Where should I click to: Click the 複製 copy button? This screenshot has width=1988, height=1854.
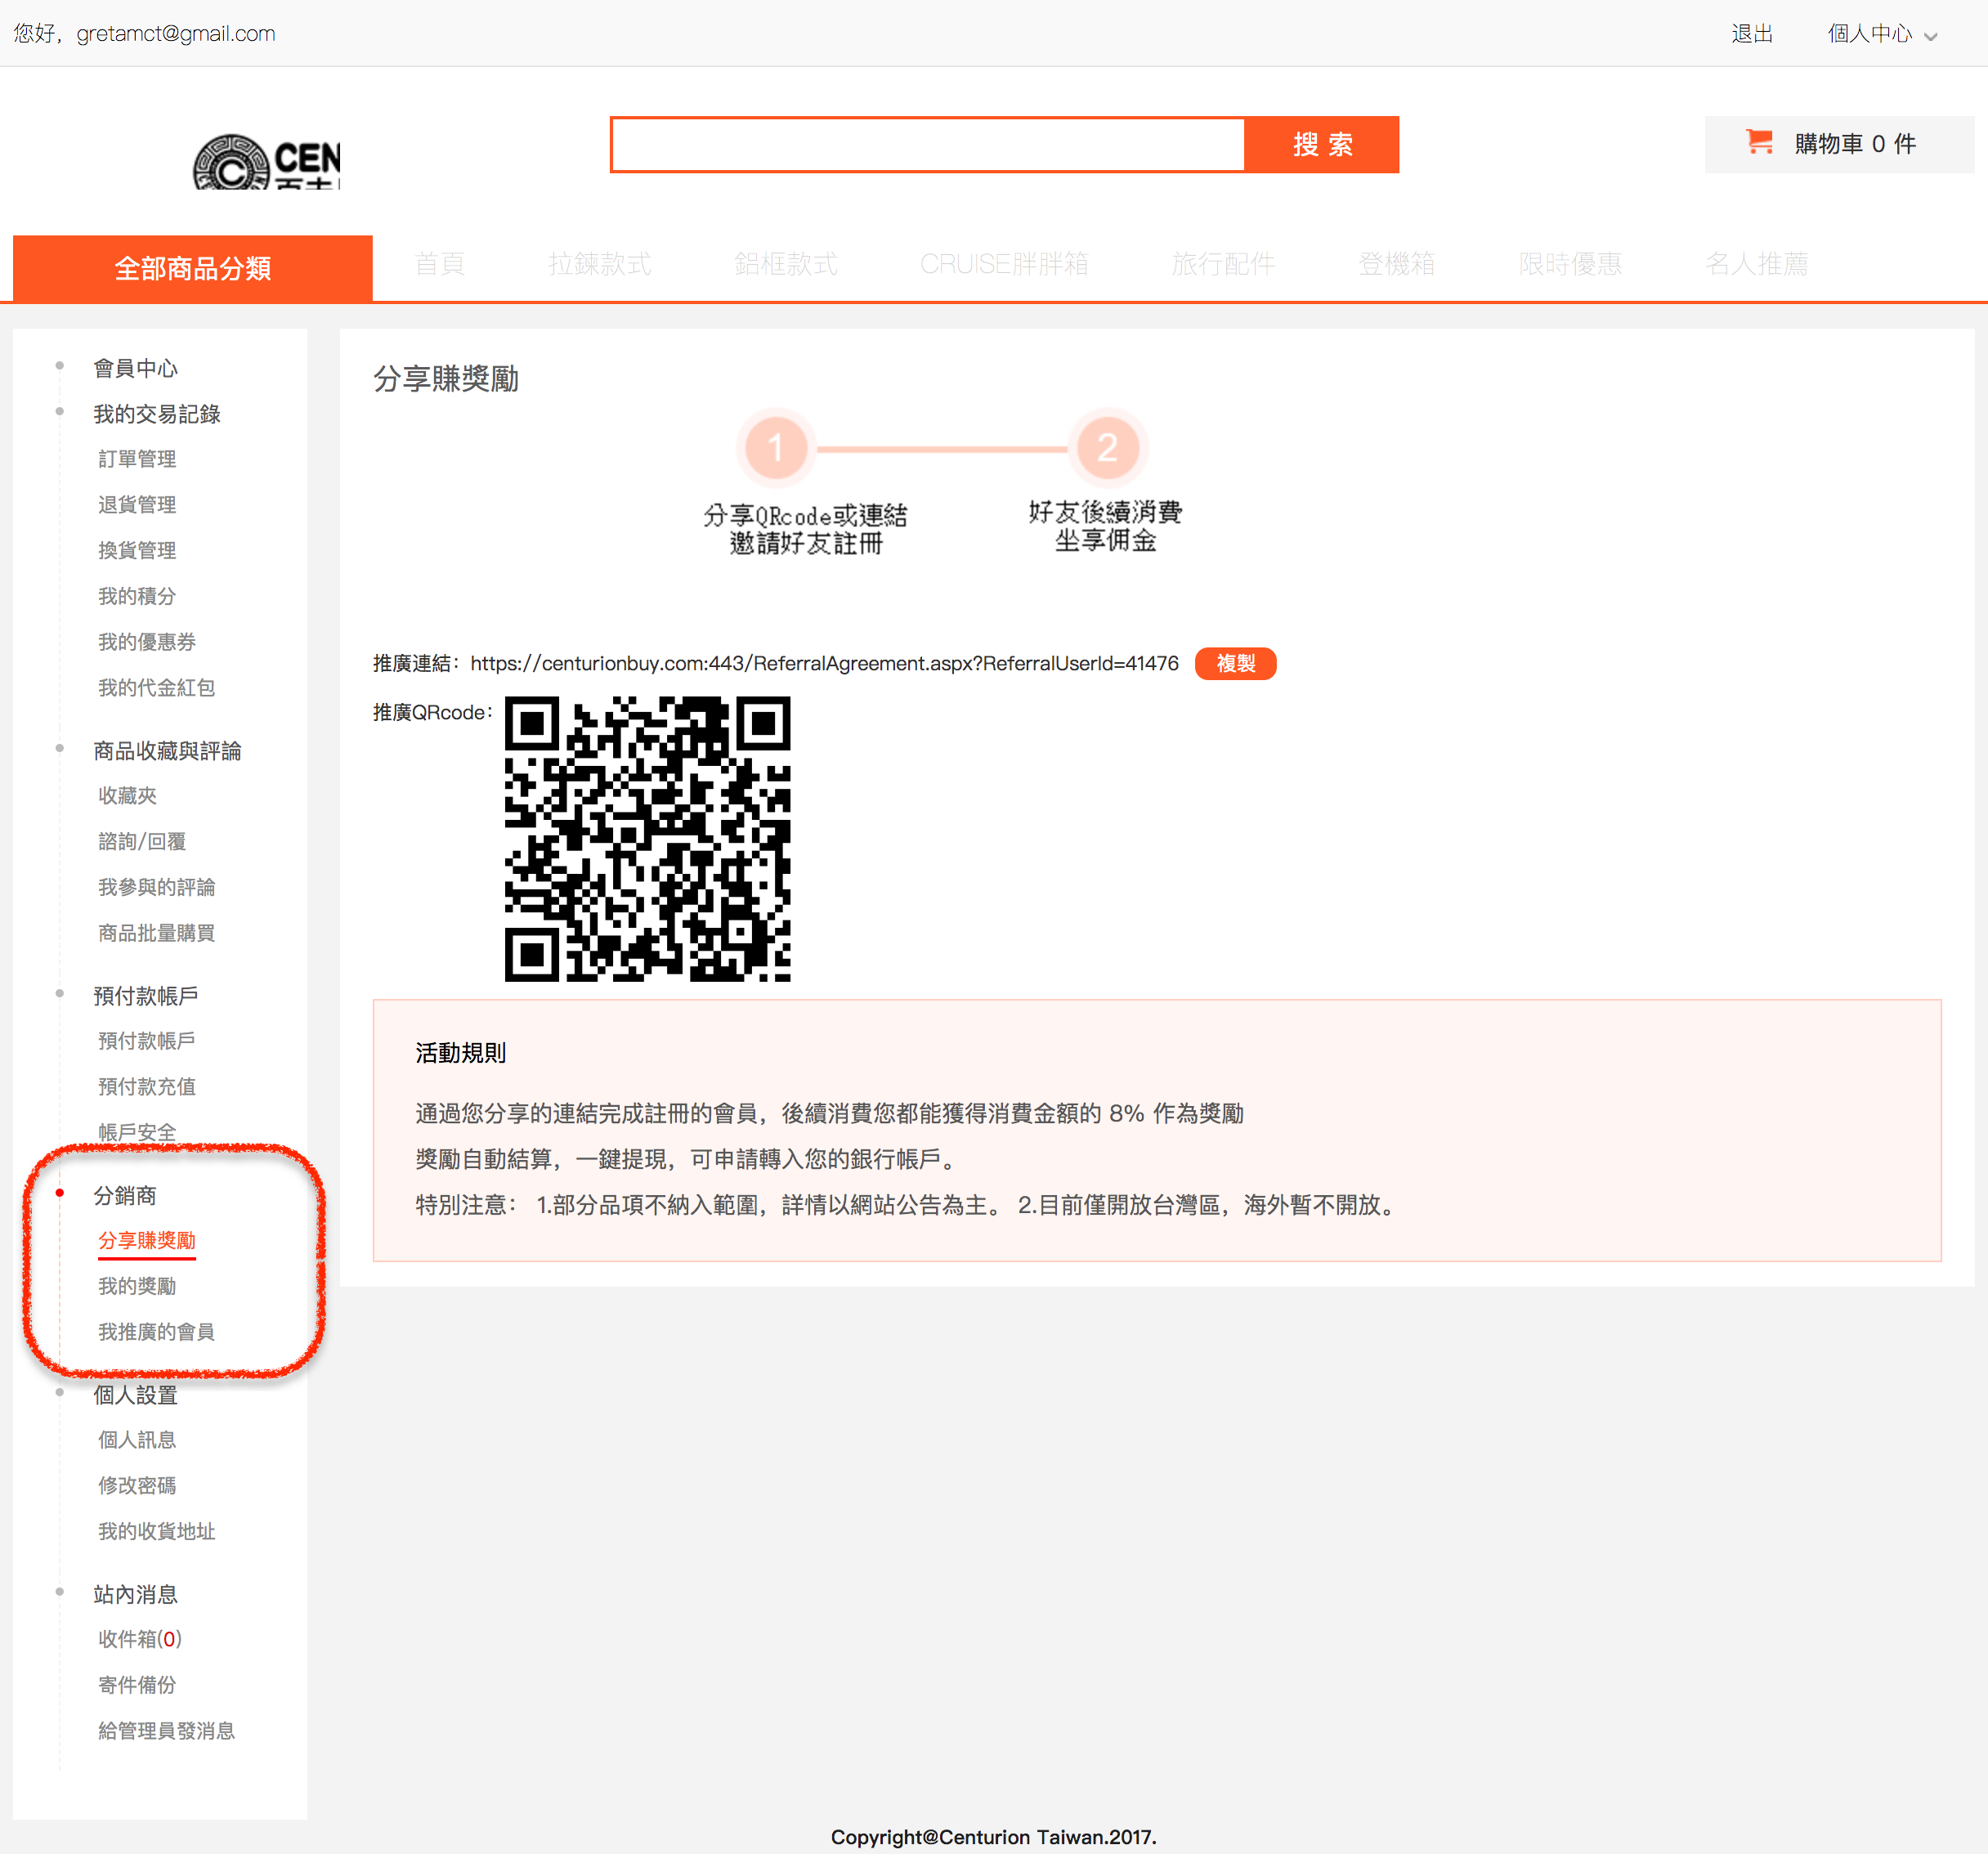[x=1235, y=663]
